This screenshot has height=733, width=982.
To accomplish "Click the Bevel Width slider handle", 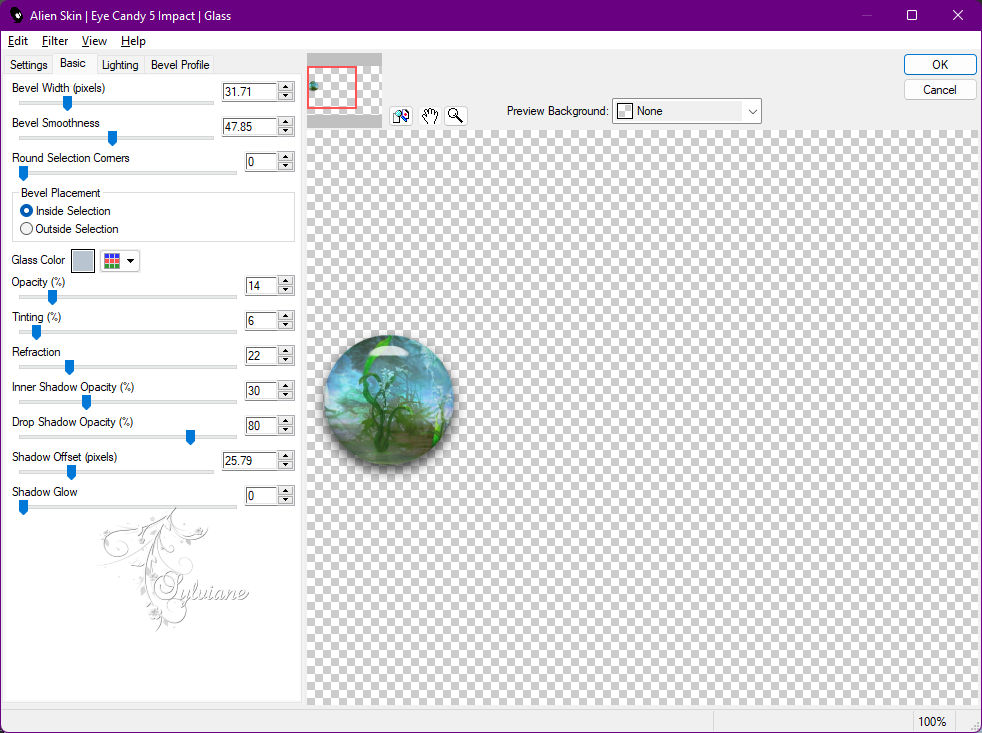I will click(68, 103).
